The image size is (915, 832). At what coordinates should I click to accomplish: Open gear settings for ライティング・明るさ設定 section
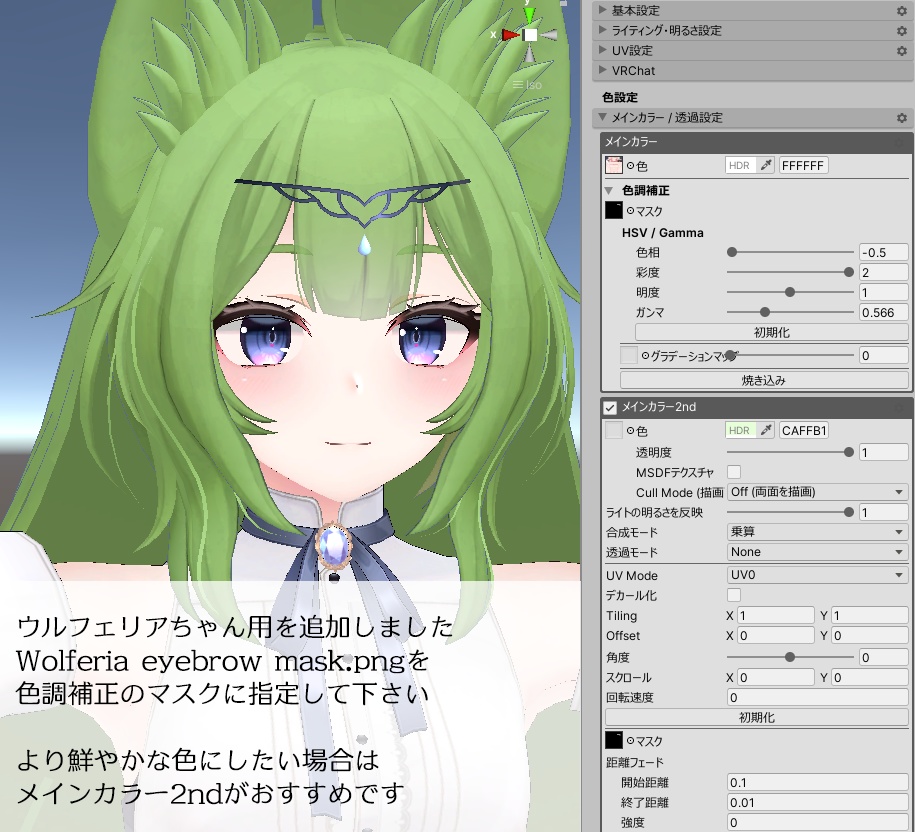click(x=902, y=30)
